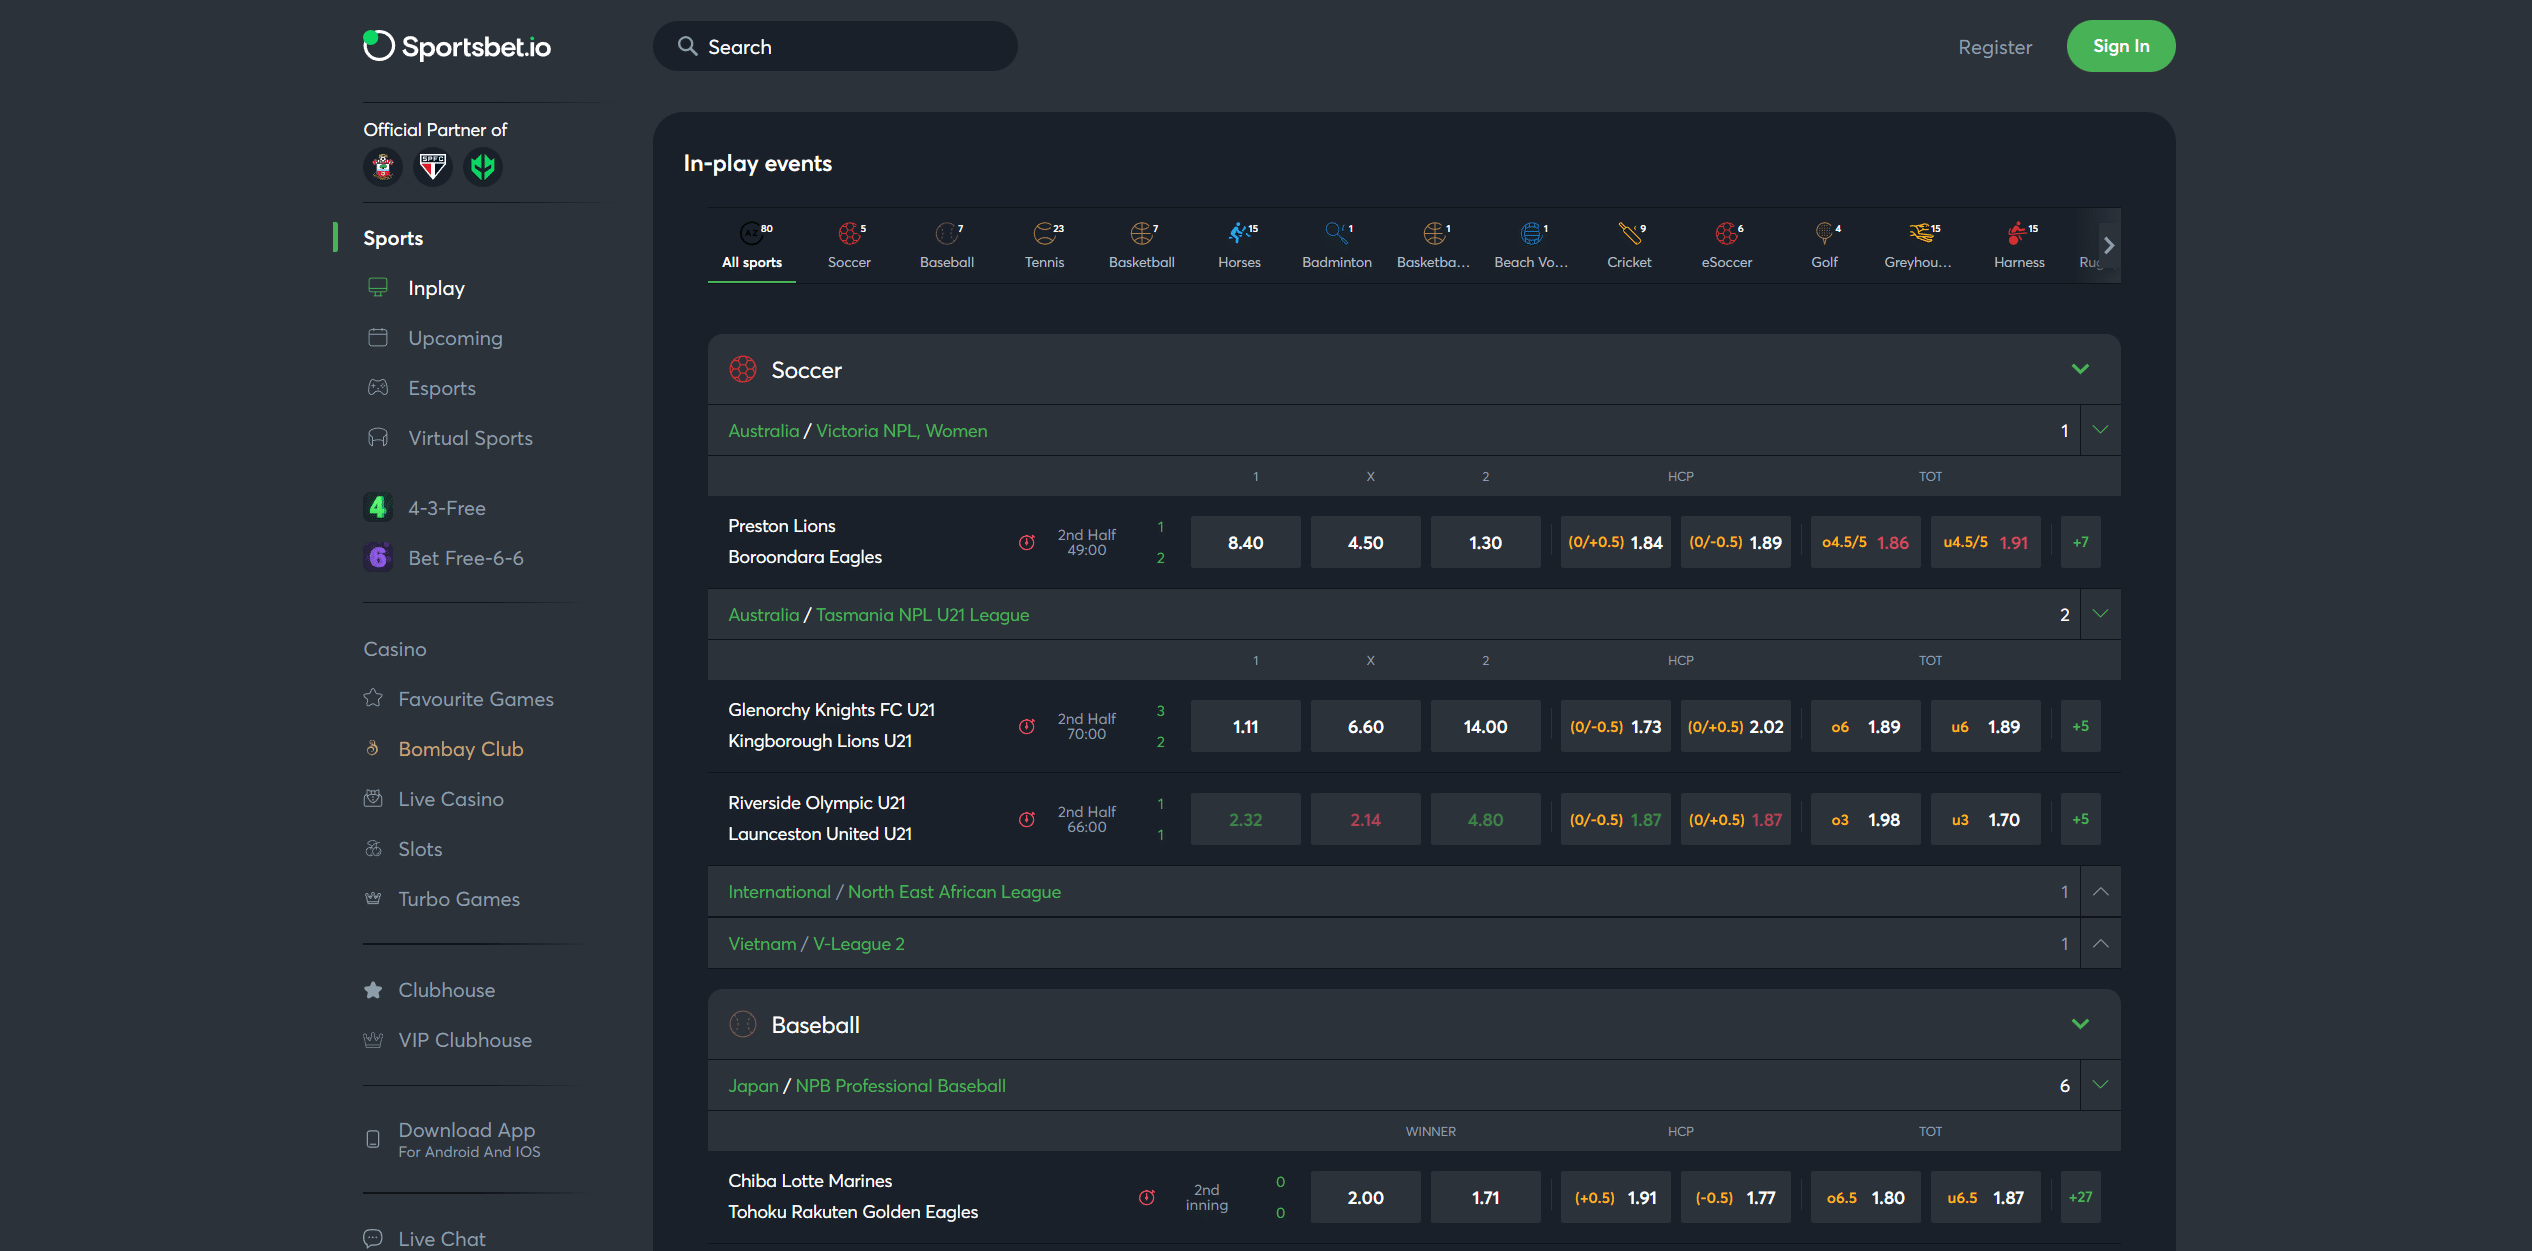Open the 4-3-Free promotion icon
2532x1251 pixels.
point(377,508)
